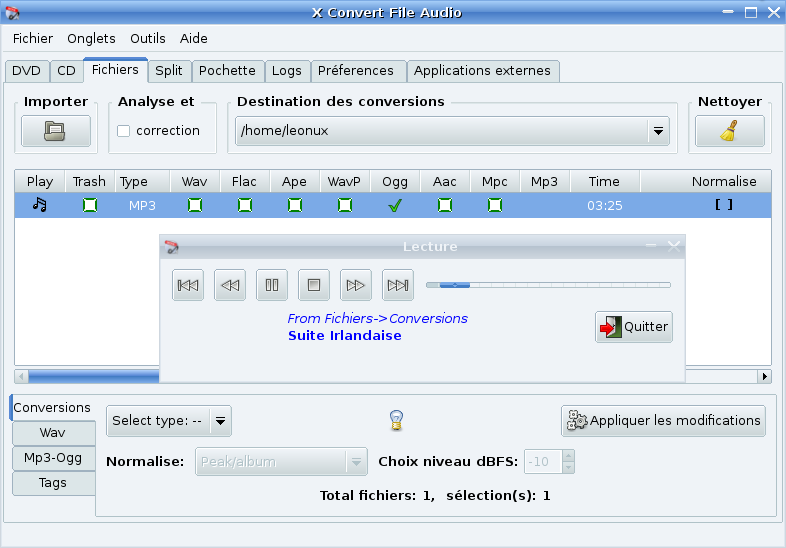The image size is (786, 548).
Task: Open the Importer folder button
Action: [56, 131]
